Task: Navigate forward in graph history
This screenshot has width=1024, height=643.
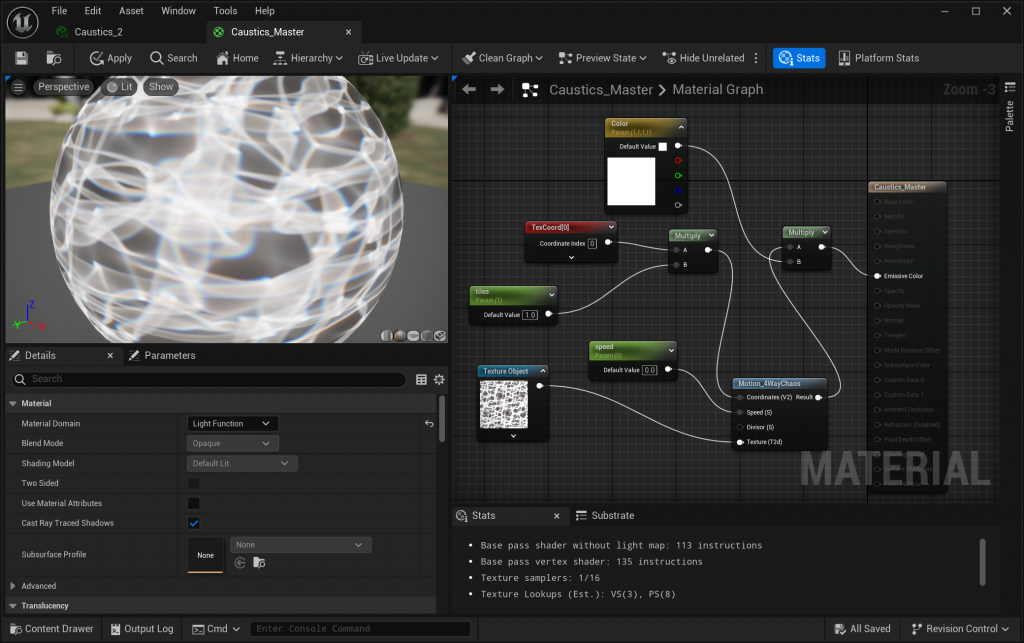Action: tap(498, 89)
